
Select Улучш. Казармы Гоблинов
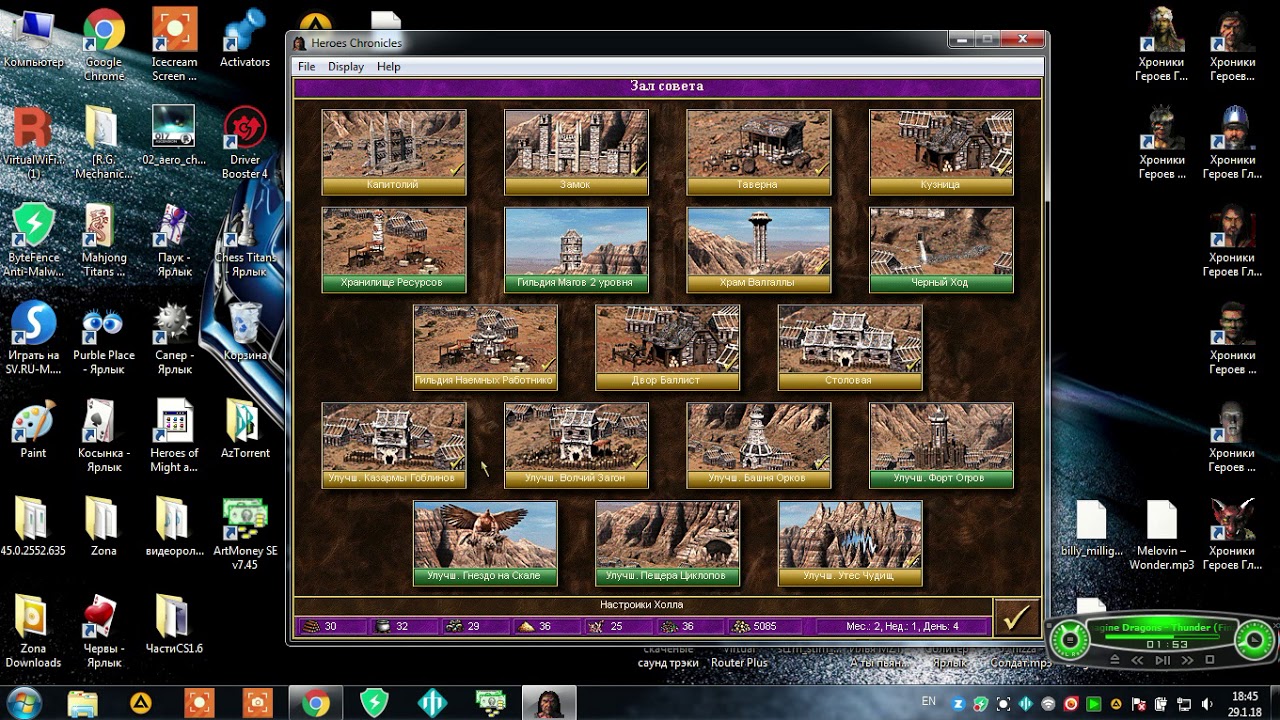click(x=394, y=445)
